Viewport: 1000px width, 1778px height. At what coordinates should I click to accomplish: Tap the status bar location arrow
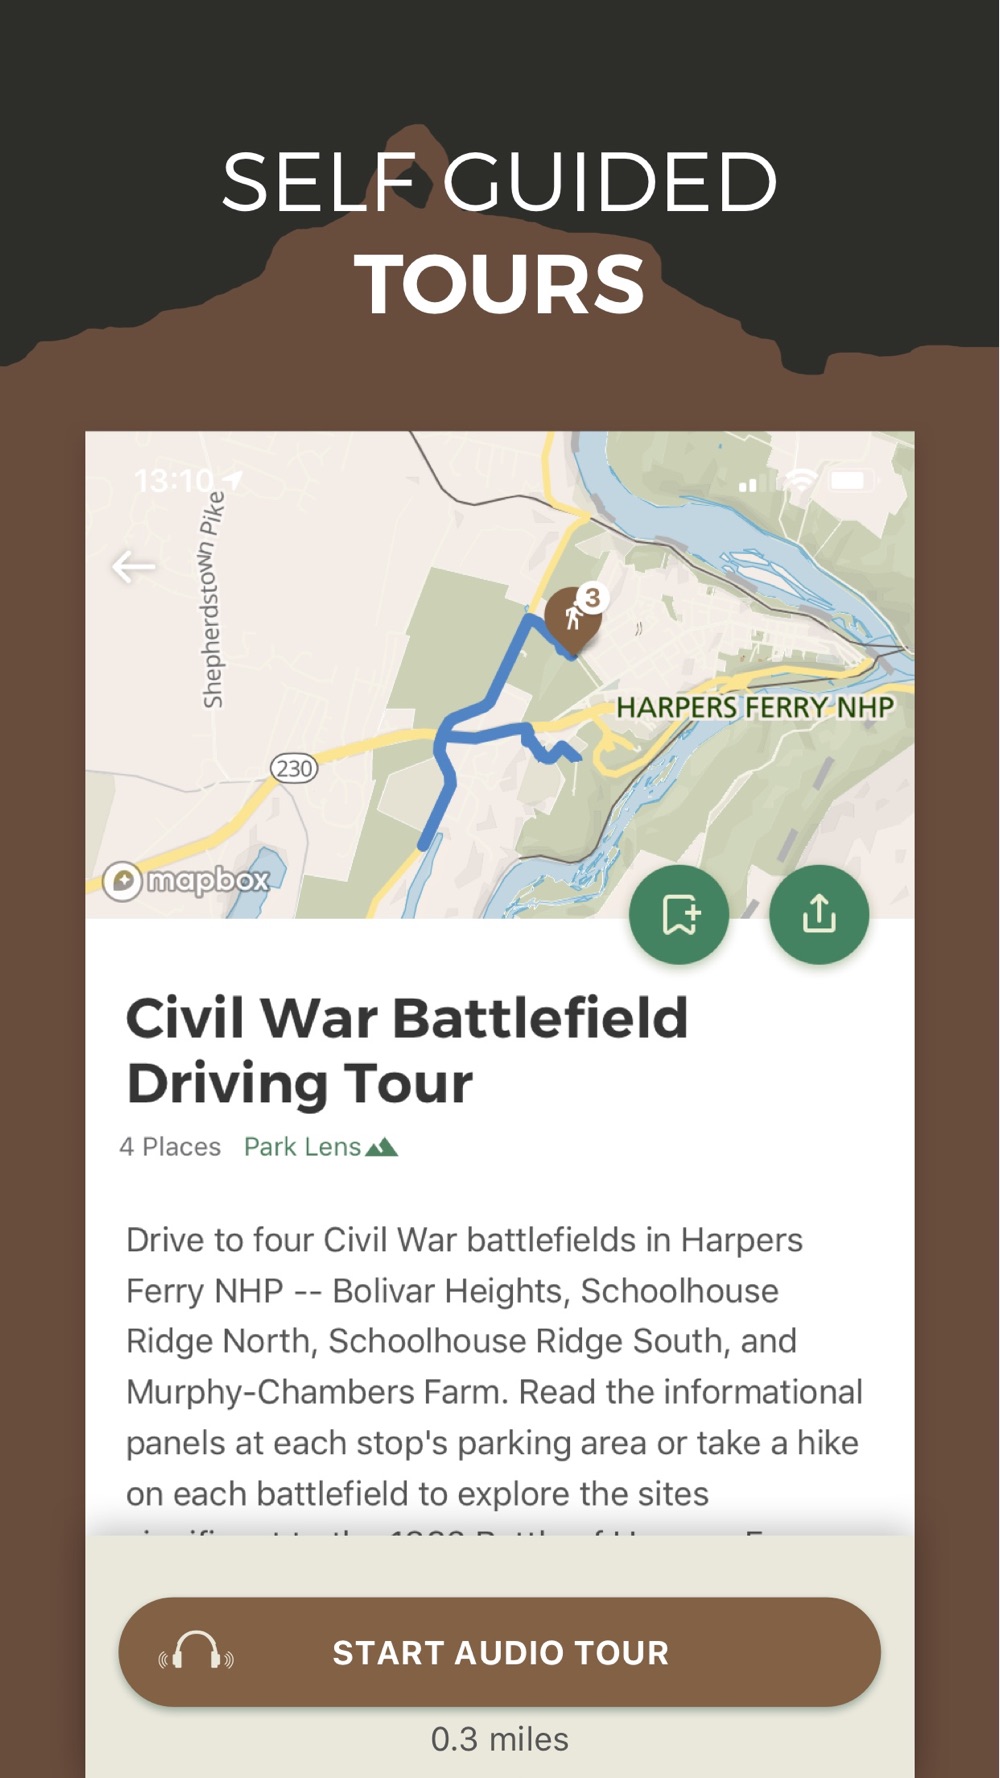click(x=233, y=481)
